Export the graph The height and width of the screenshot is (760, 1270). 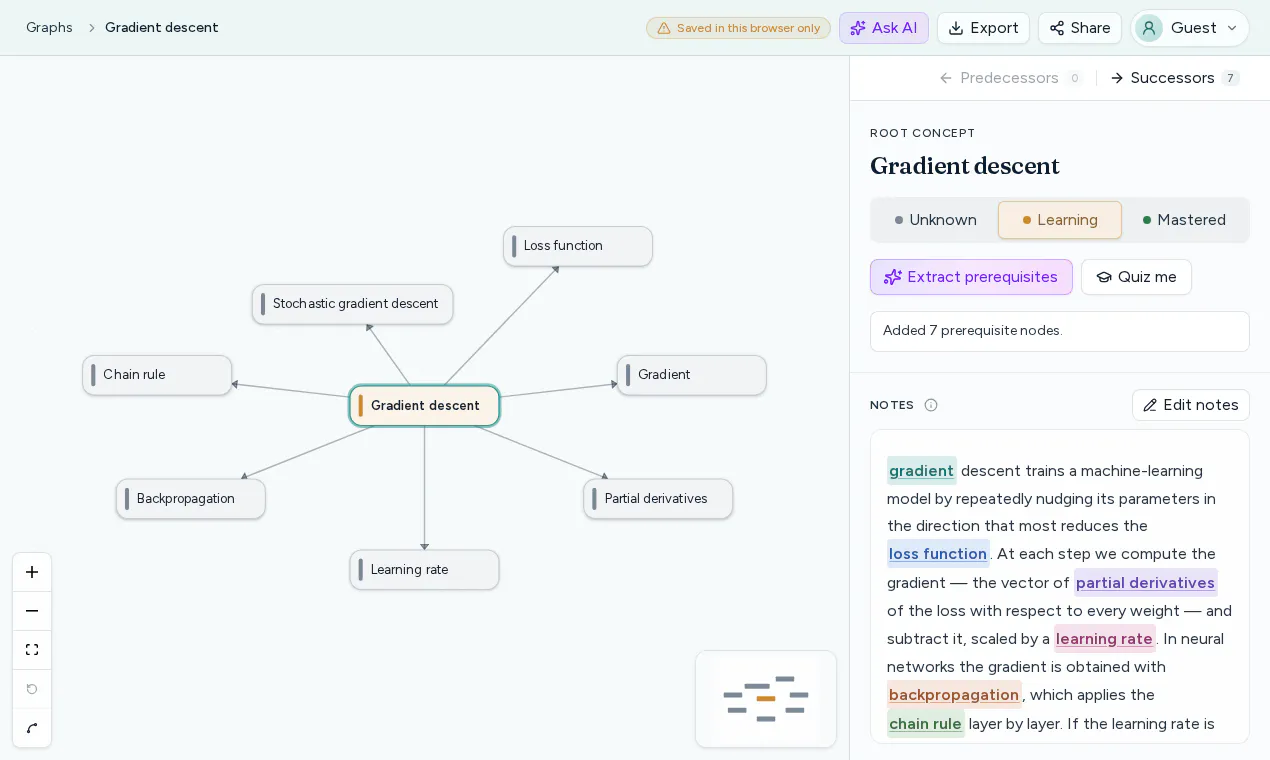[983, 28]
